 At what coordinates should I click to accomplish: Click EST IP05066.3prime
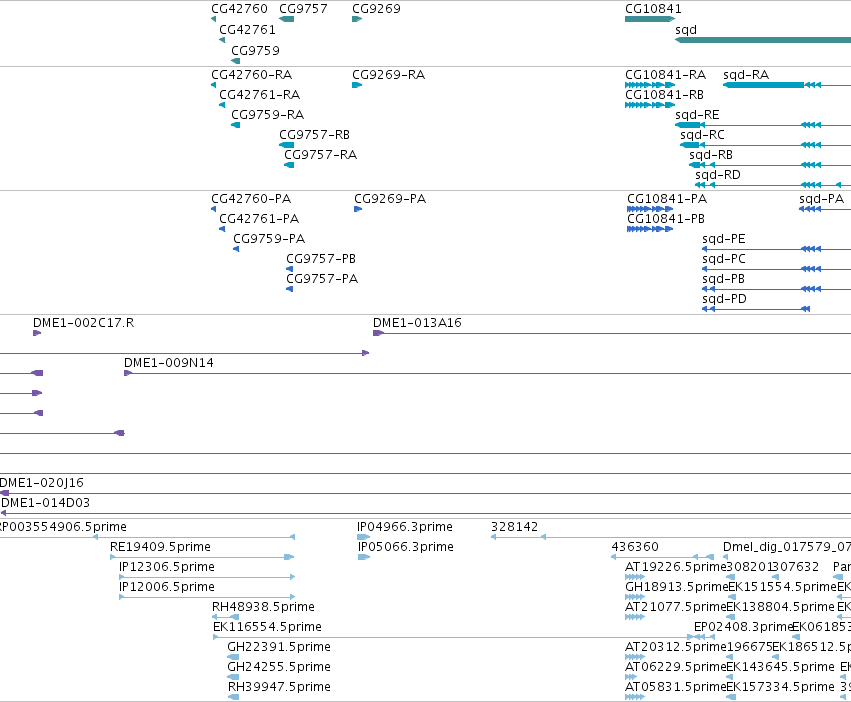(406, 547)
